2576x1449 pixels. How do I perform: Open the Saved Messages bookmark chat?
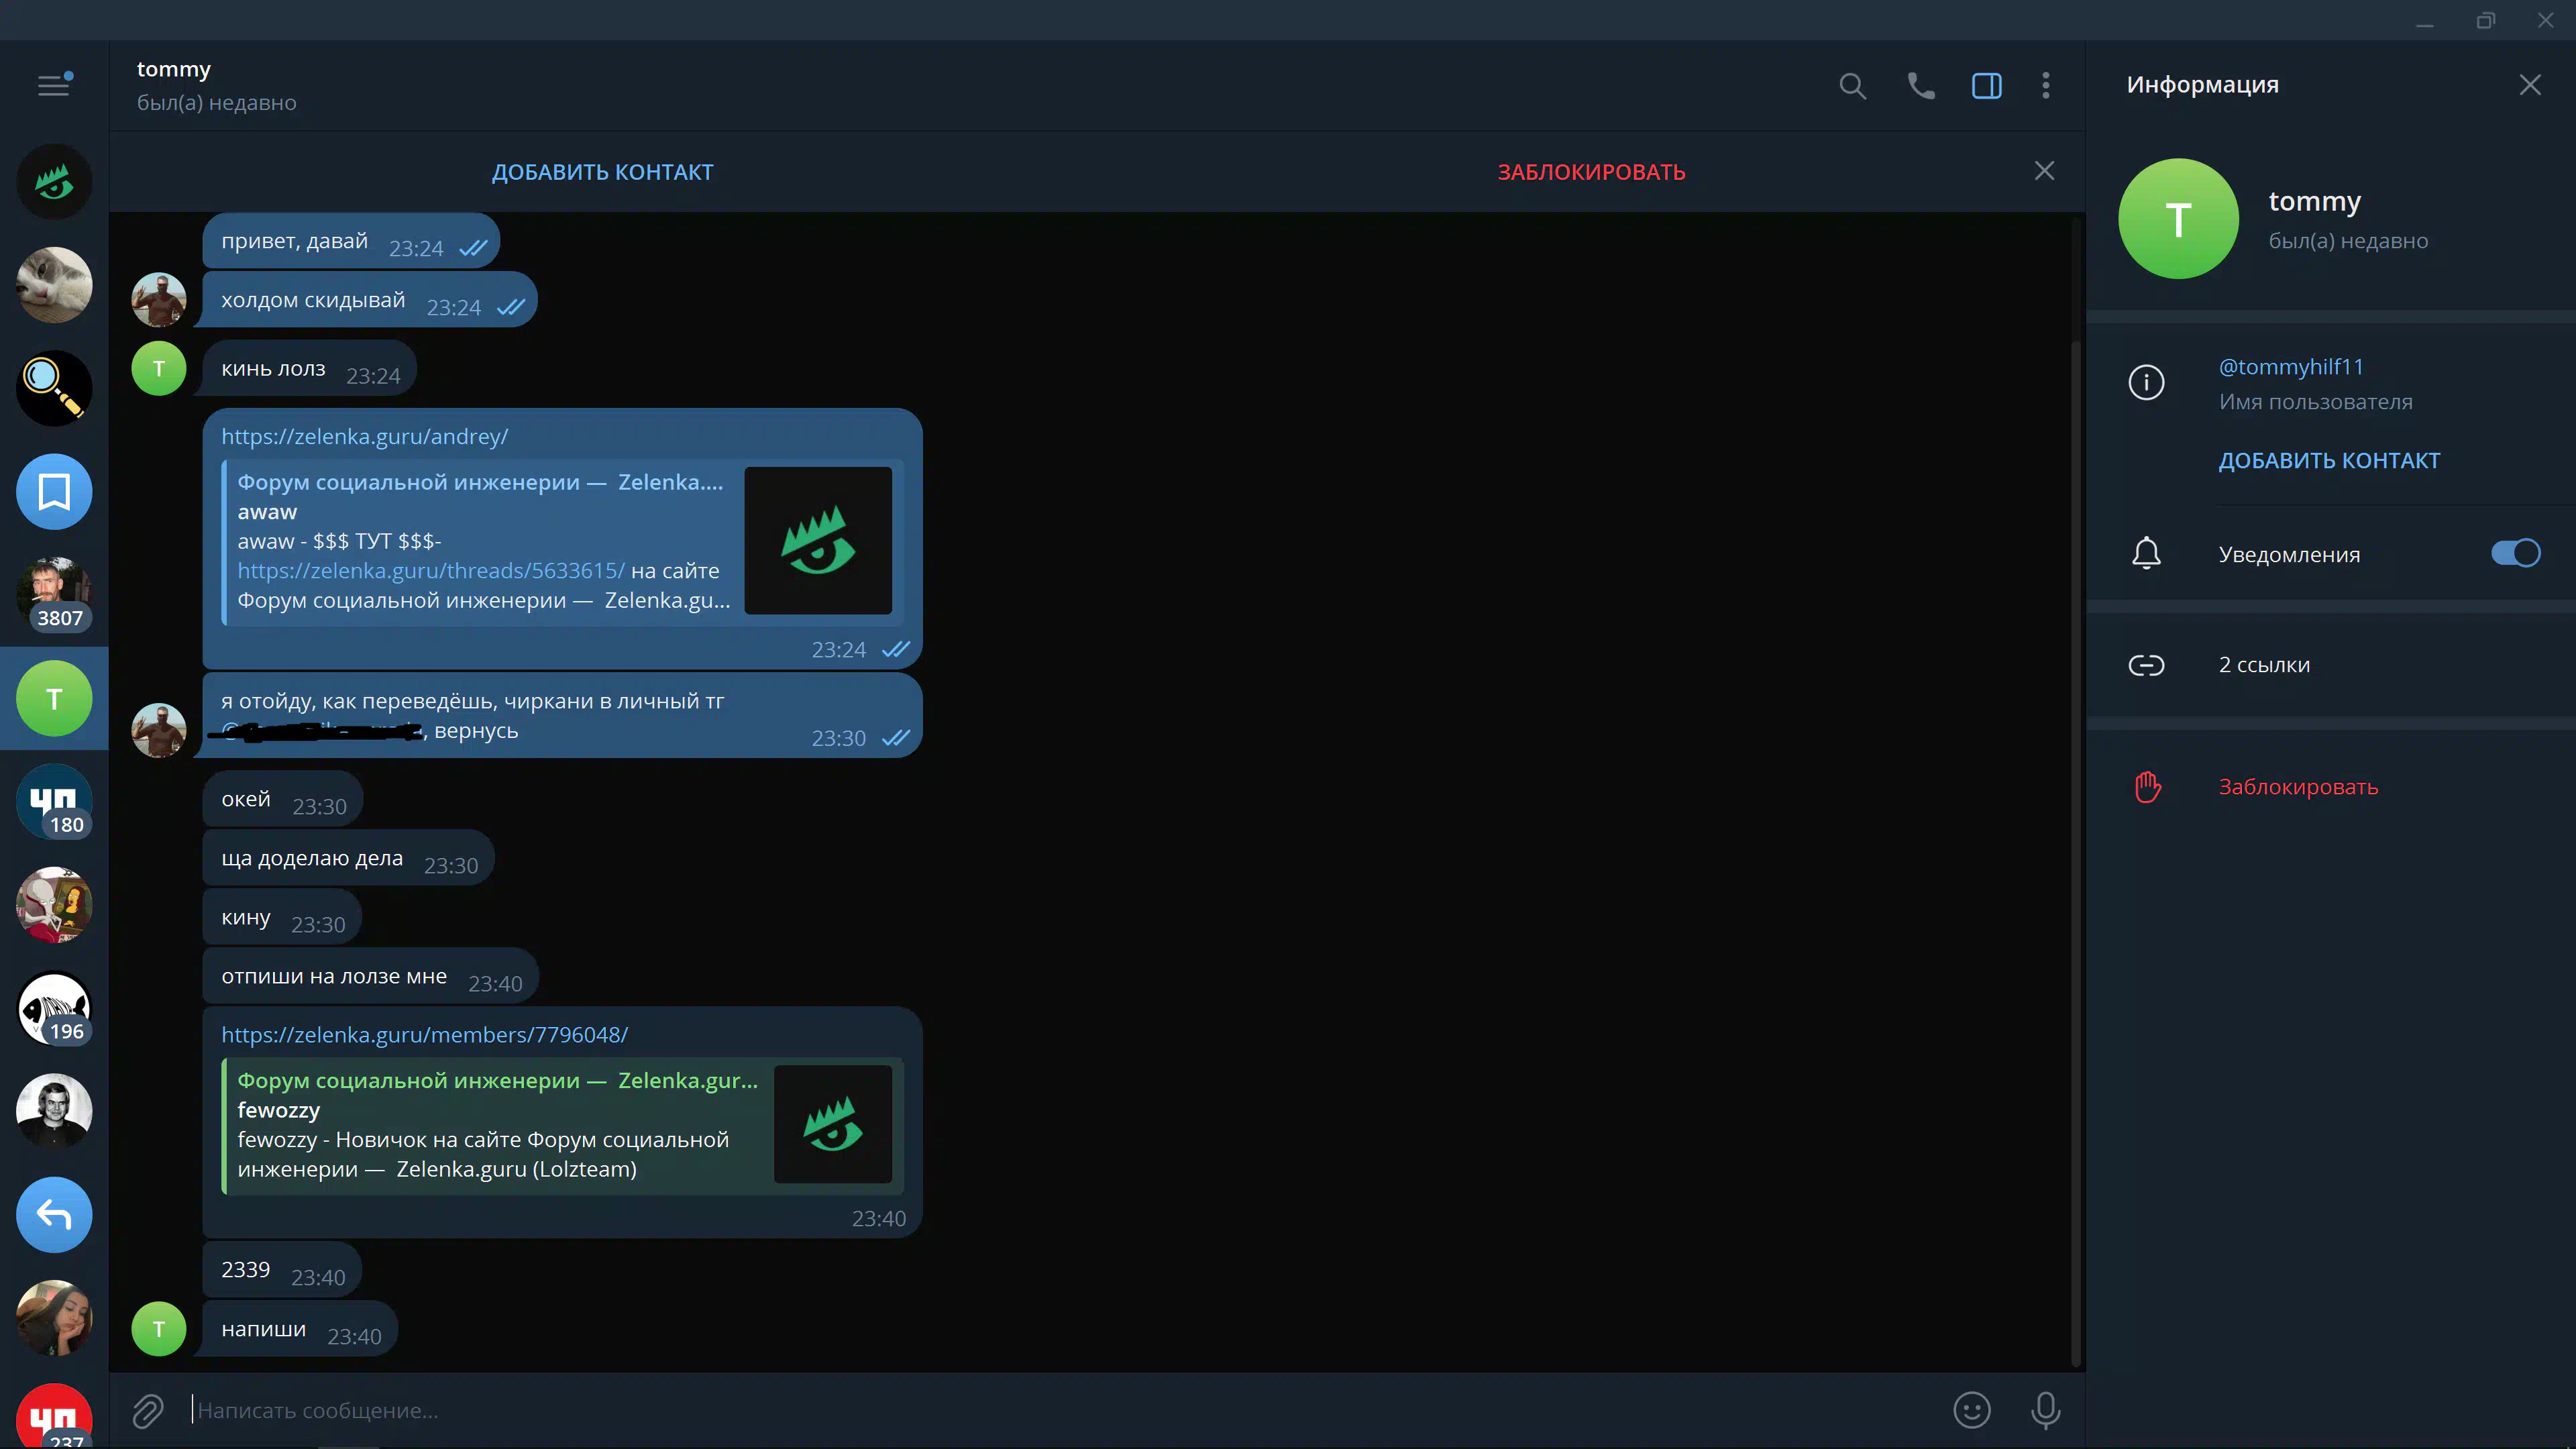[54, 491]
